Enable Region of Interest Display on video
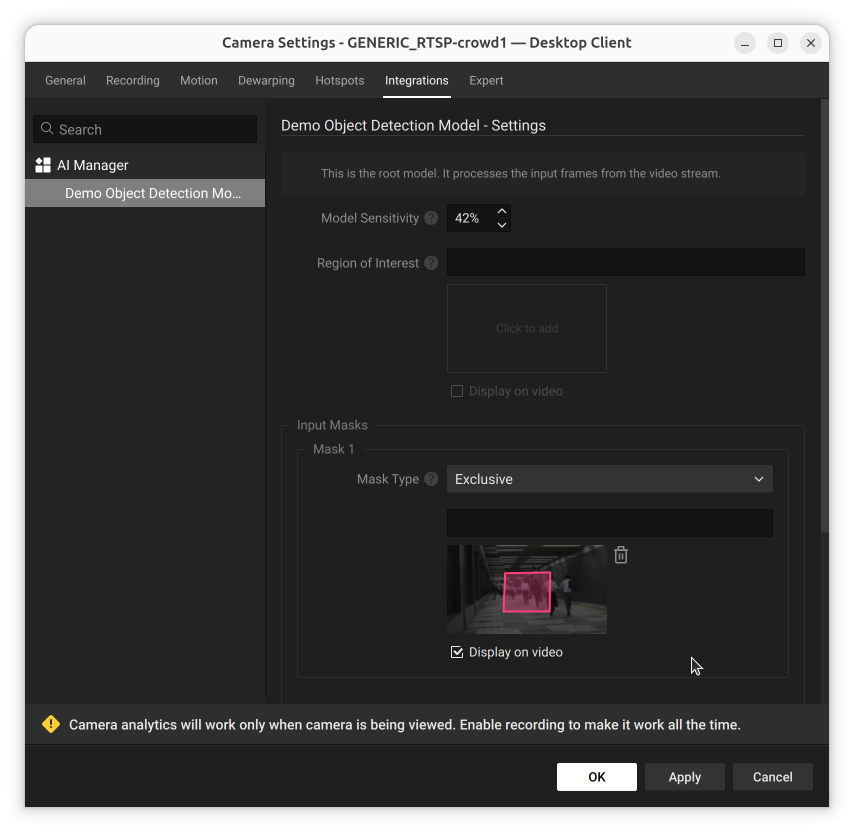Screen dimensions: 854x832 coord(457,391)
